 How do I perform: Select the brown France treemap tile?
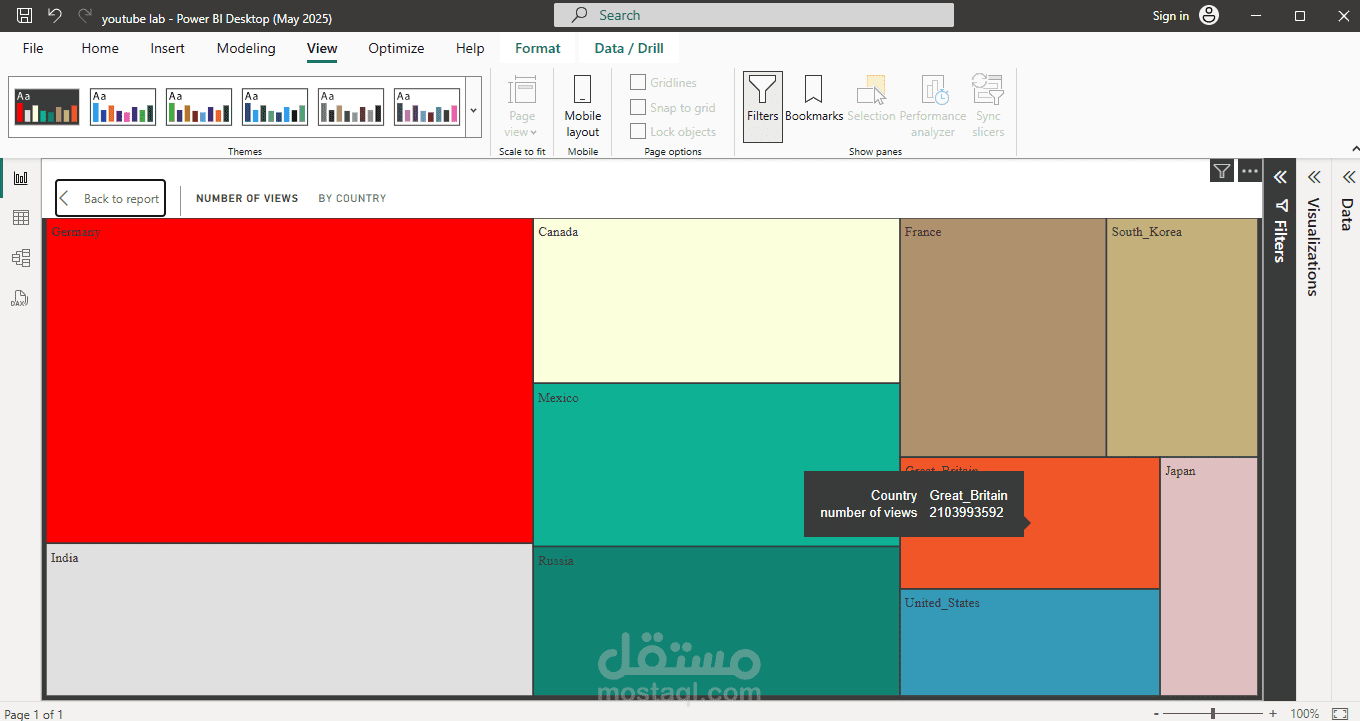pos(1003,338)
